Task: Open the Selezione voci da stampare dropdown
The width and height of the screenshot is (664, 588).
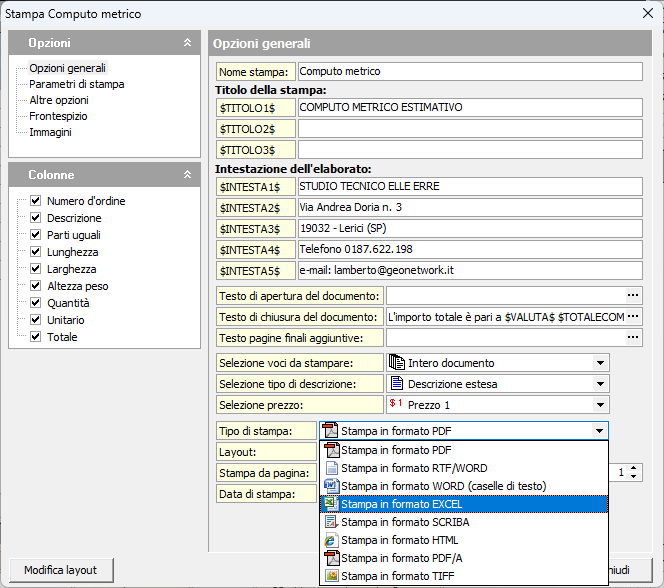Action: (600, 363)
